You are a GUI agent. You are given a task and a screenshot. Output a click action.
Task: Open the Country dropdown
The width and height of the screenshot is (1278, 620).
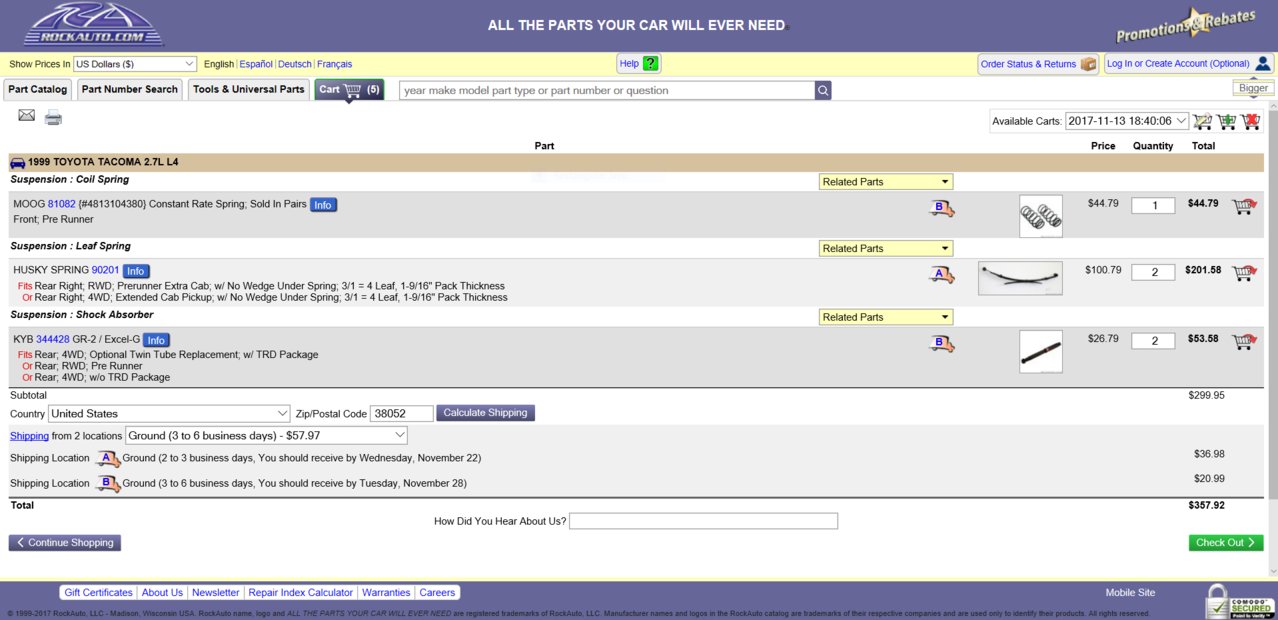(170, 413)
